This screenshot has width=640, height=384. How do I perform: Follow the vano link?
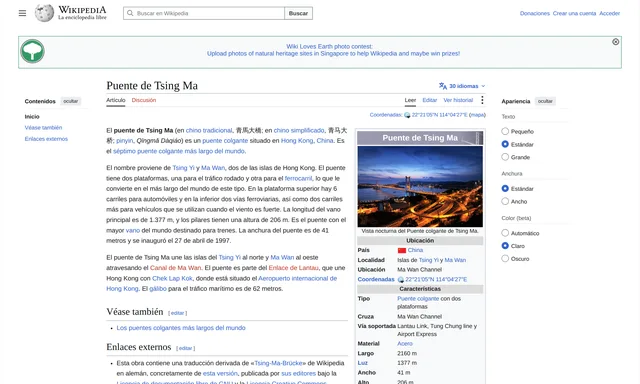point(133,231)
